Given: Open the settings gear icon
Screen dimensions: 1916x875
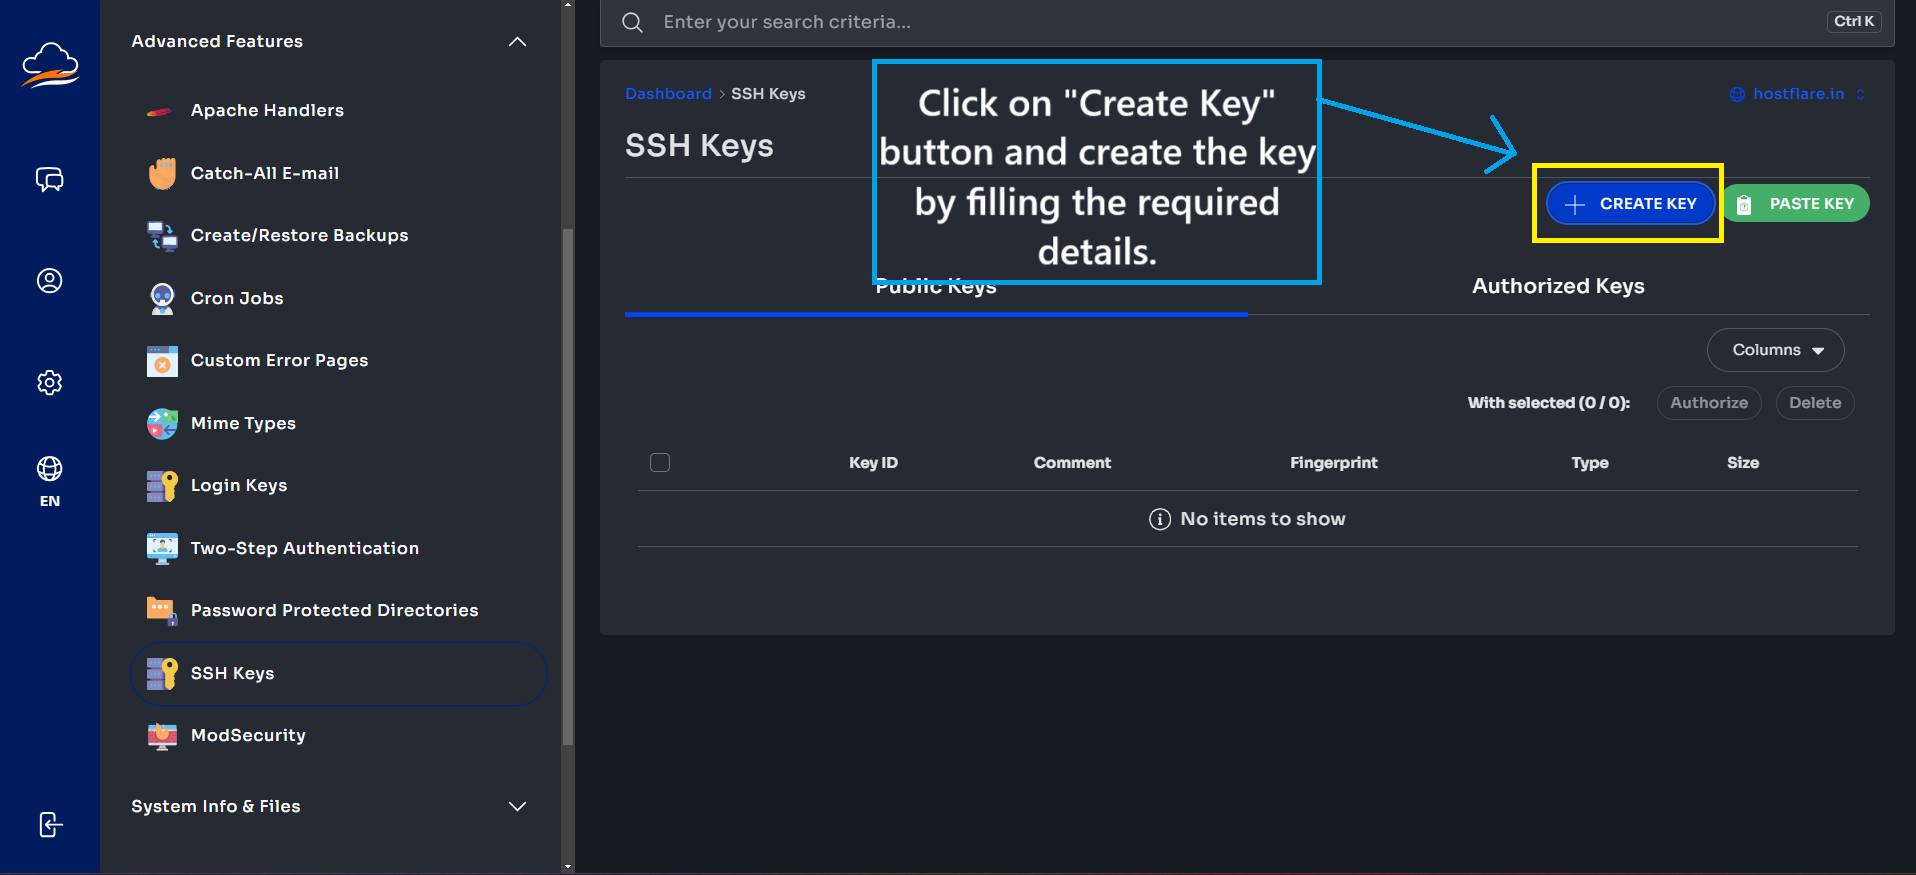Looking at the screenshot, I should [x=50, y=383].
